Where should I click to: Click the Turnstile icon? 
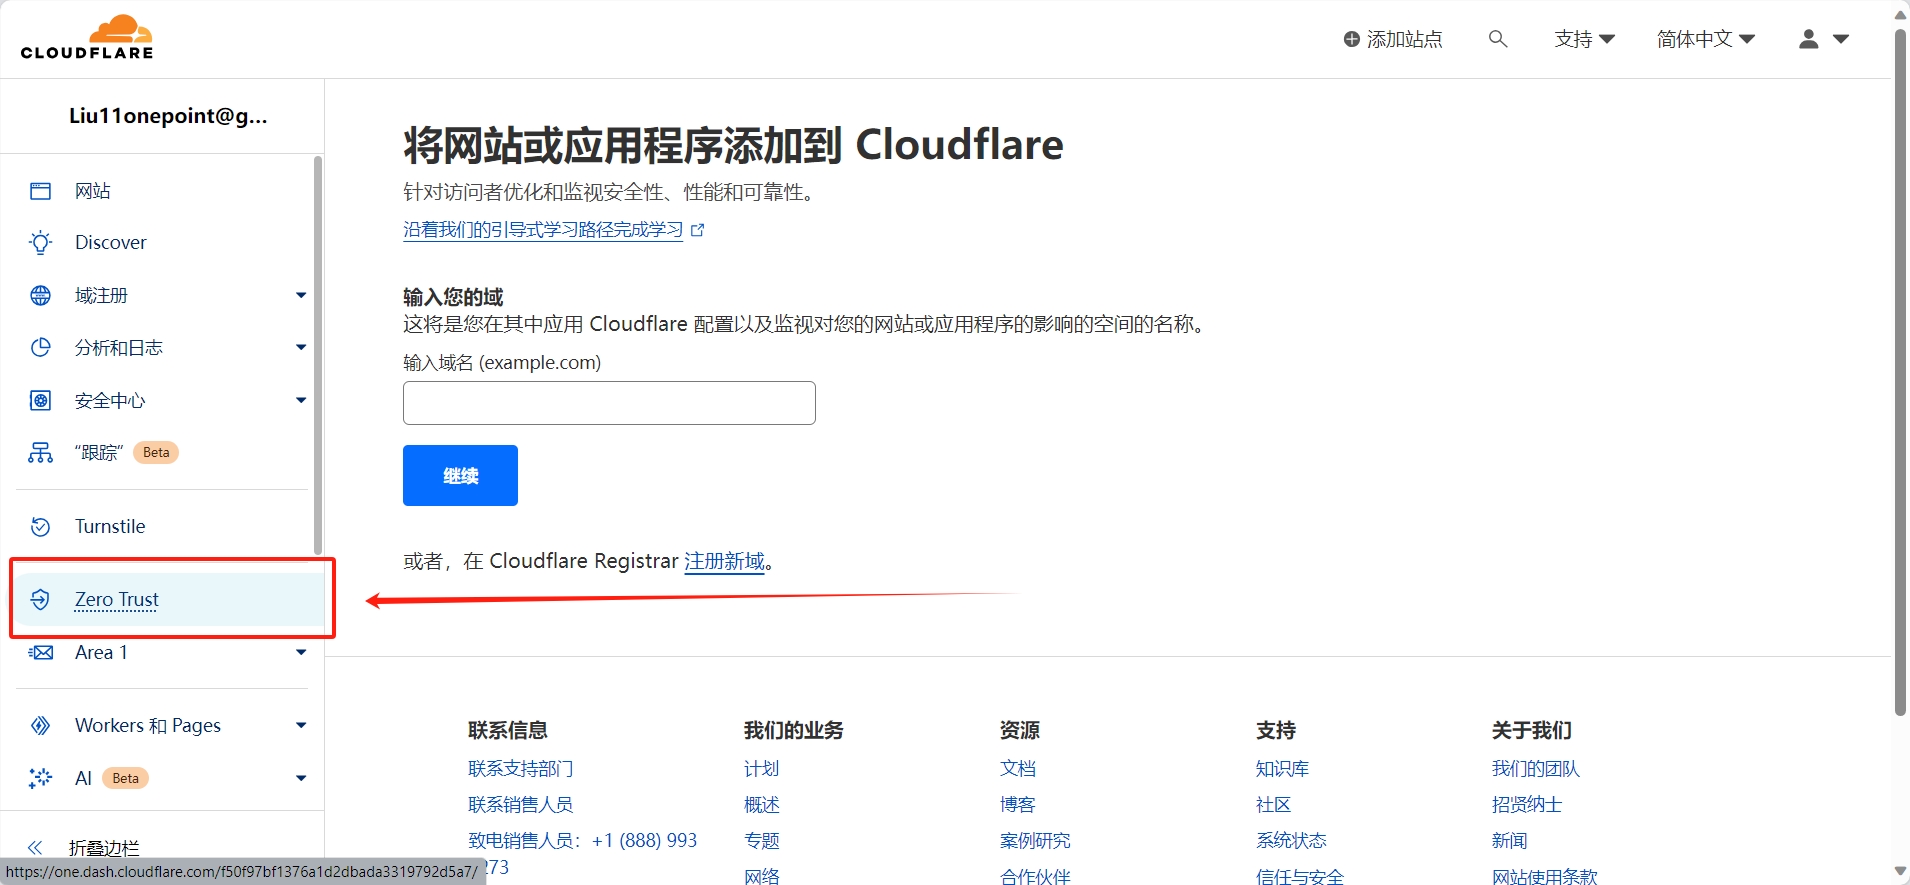point(40,526)
